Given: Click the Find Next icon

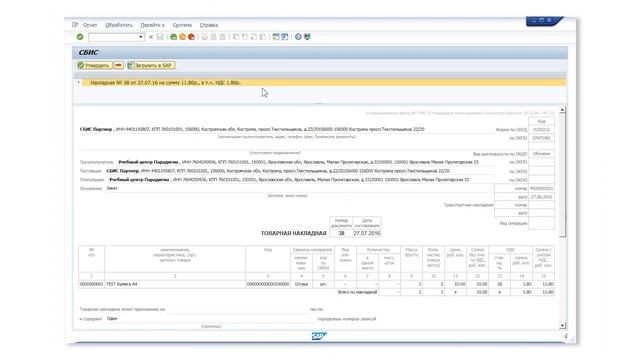Looking at the screenshot, I should 222,37.
